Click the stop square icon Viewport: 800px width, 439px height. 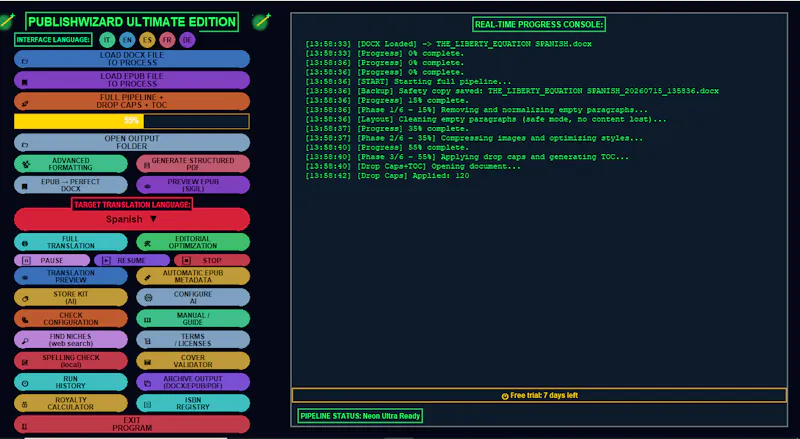click(186, 260)
